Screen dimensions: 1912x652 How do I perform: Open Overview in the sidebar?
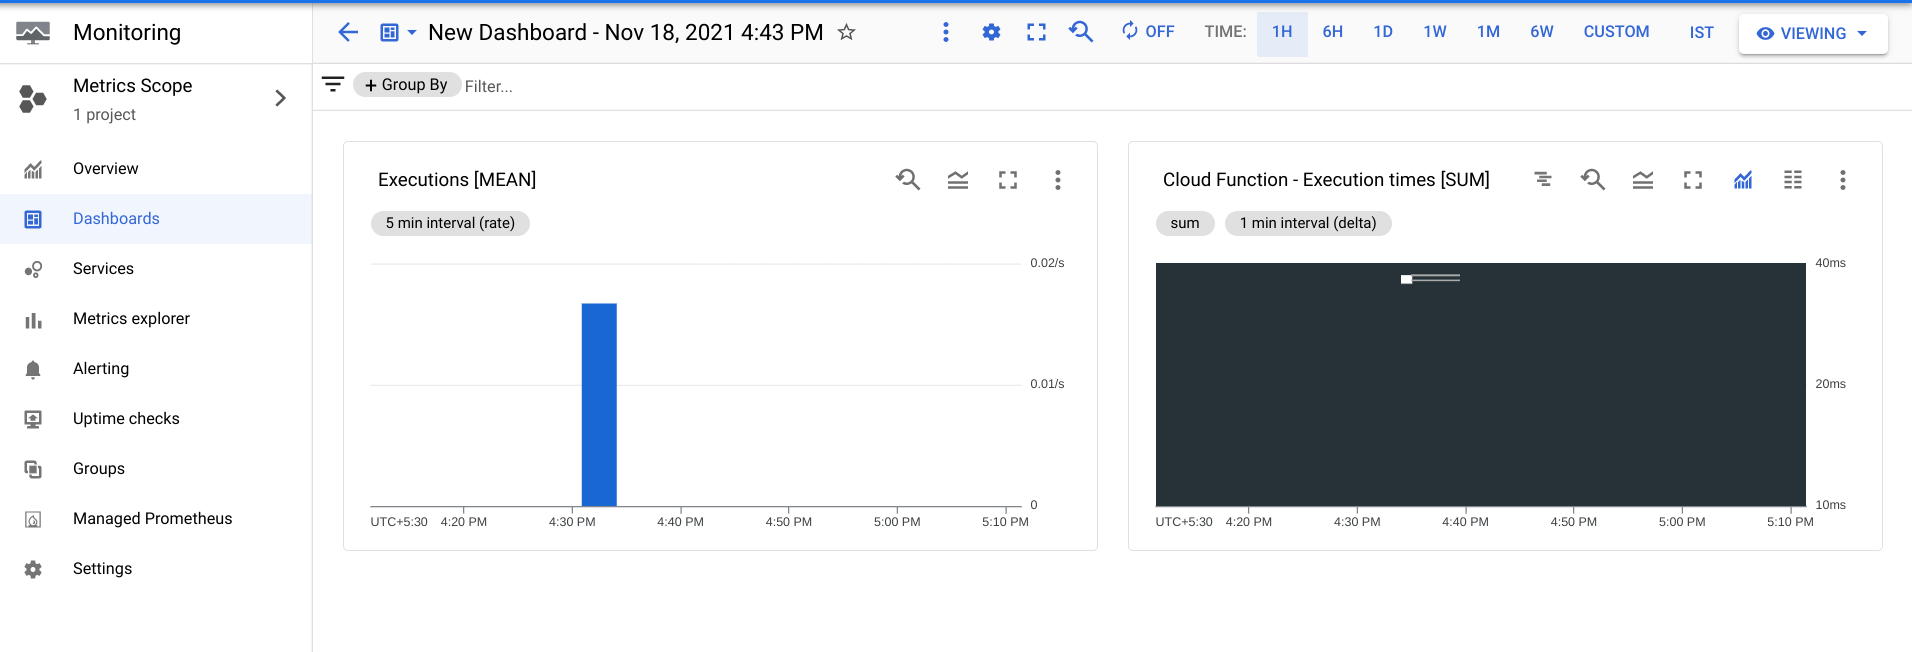(x=156, y=169)
